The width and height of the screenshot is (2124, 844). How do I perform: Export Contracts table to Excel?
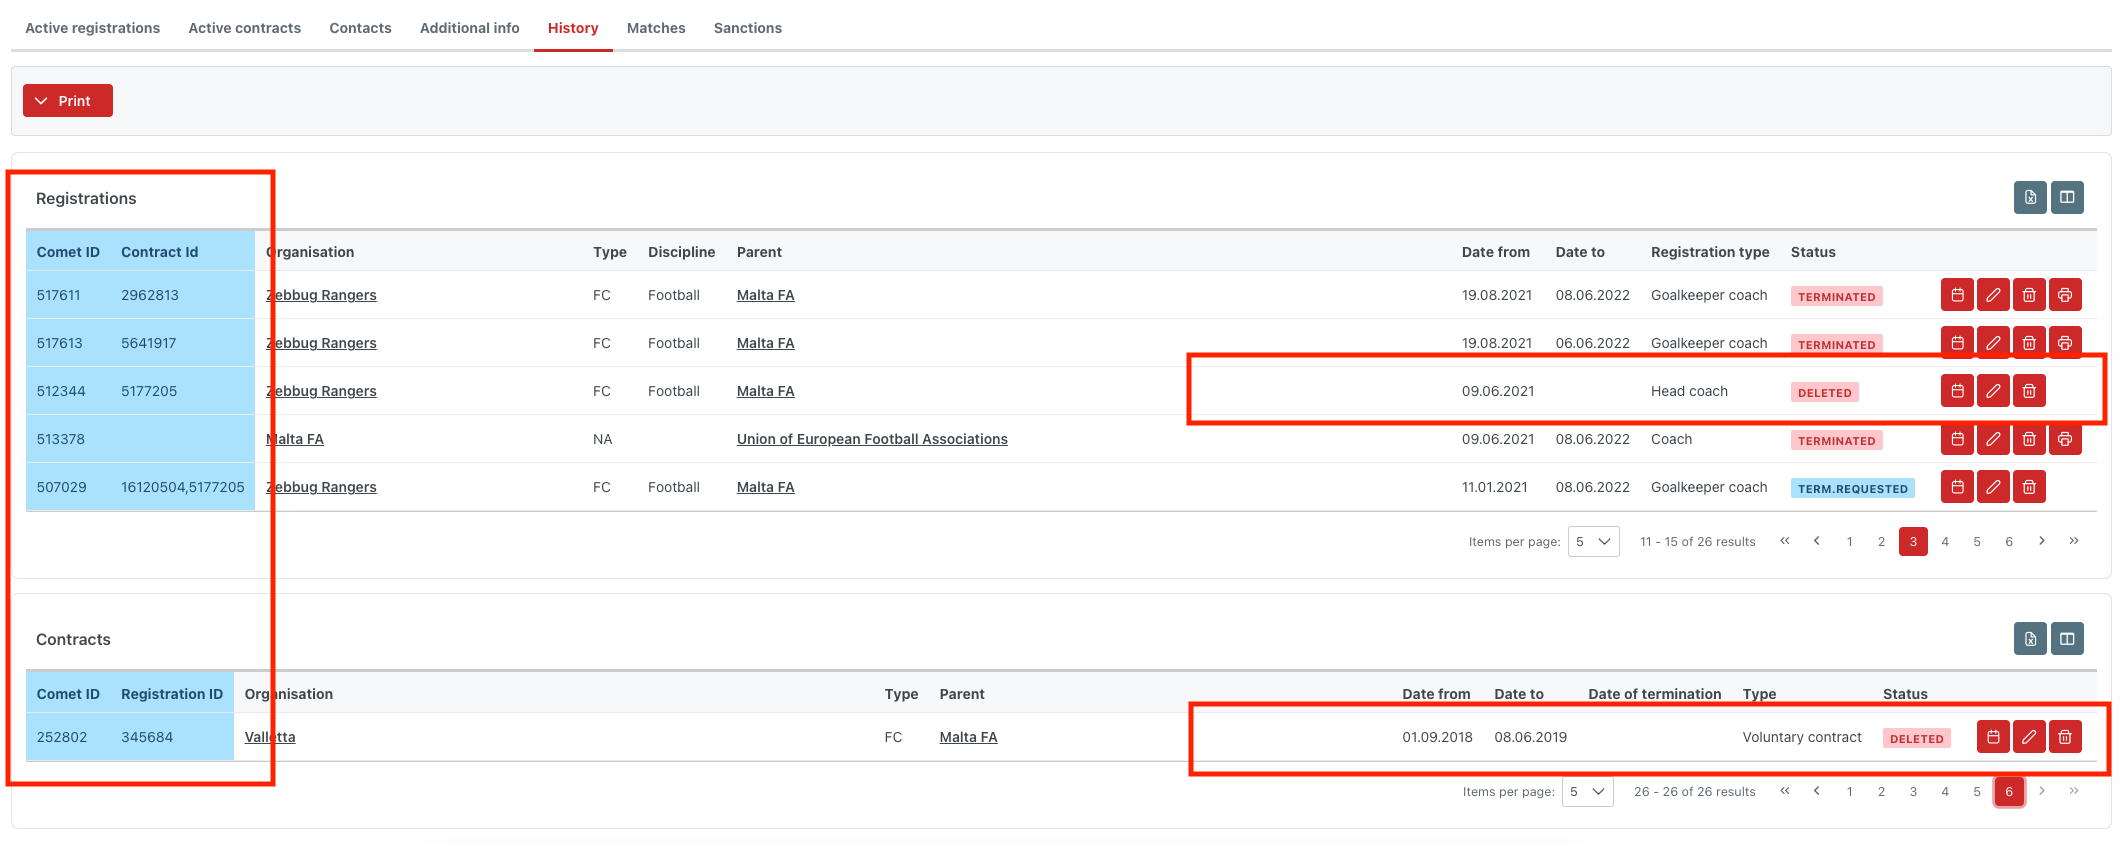coord(2030,638)
